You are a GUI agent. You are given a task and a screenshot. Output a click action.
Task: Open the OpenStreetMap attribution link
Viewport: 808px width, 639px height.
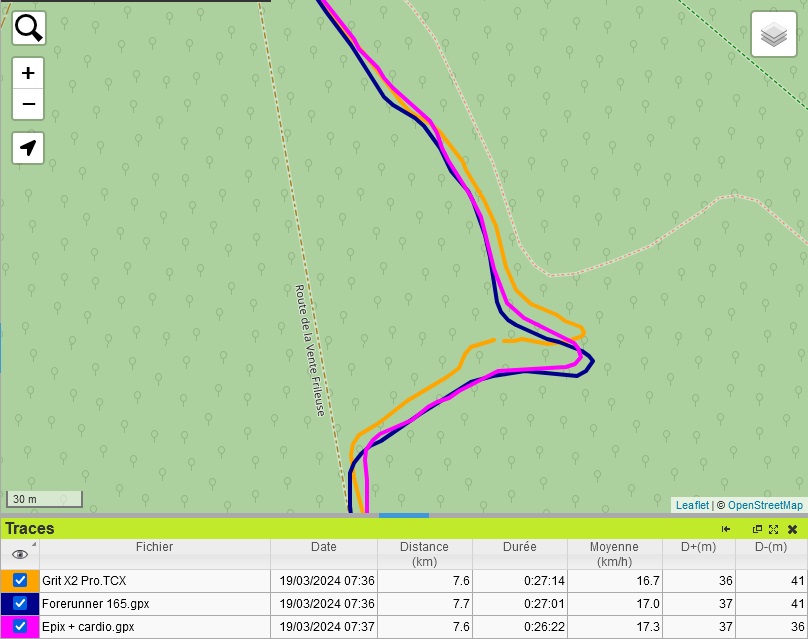pyautogui.click(x=764, y=505)
